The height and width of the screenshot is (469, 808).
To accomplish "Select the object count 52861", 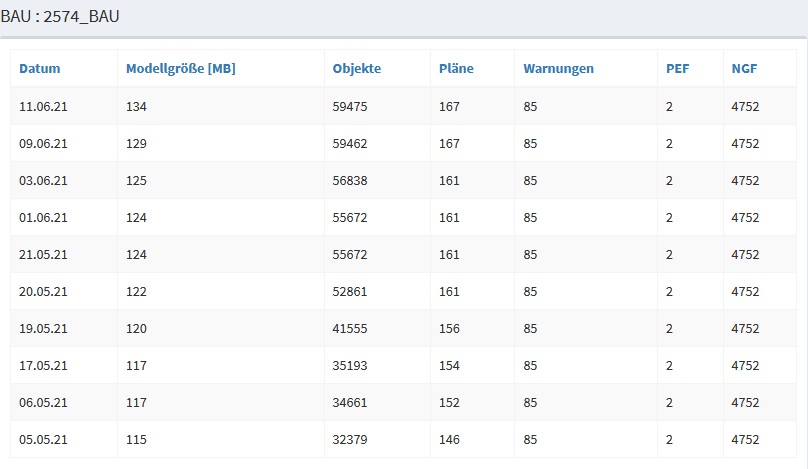I will [350, 291].
